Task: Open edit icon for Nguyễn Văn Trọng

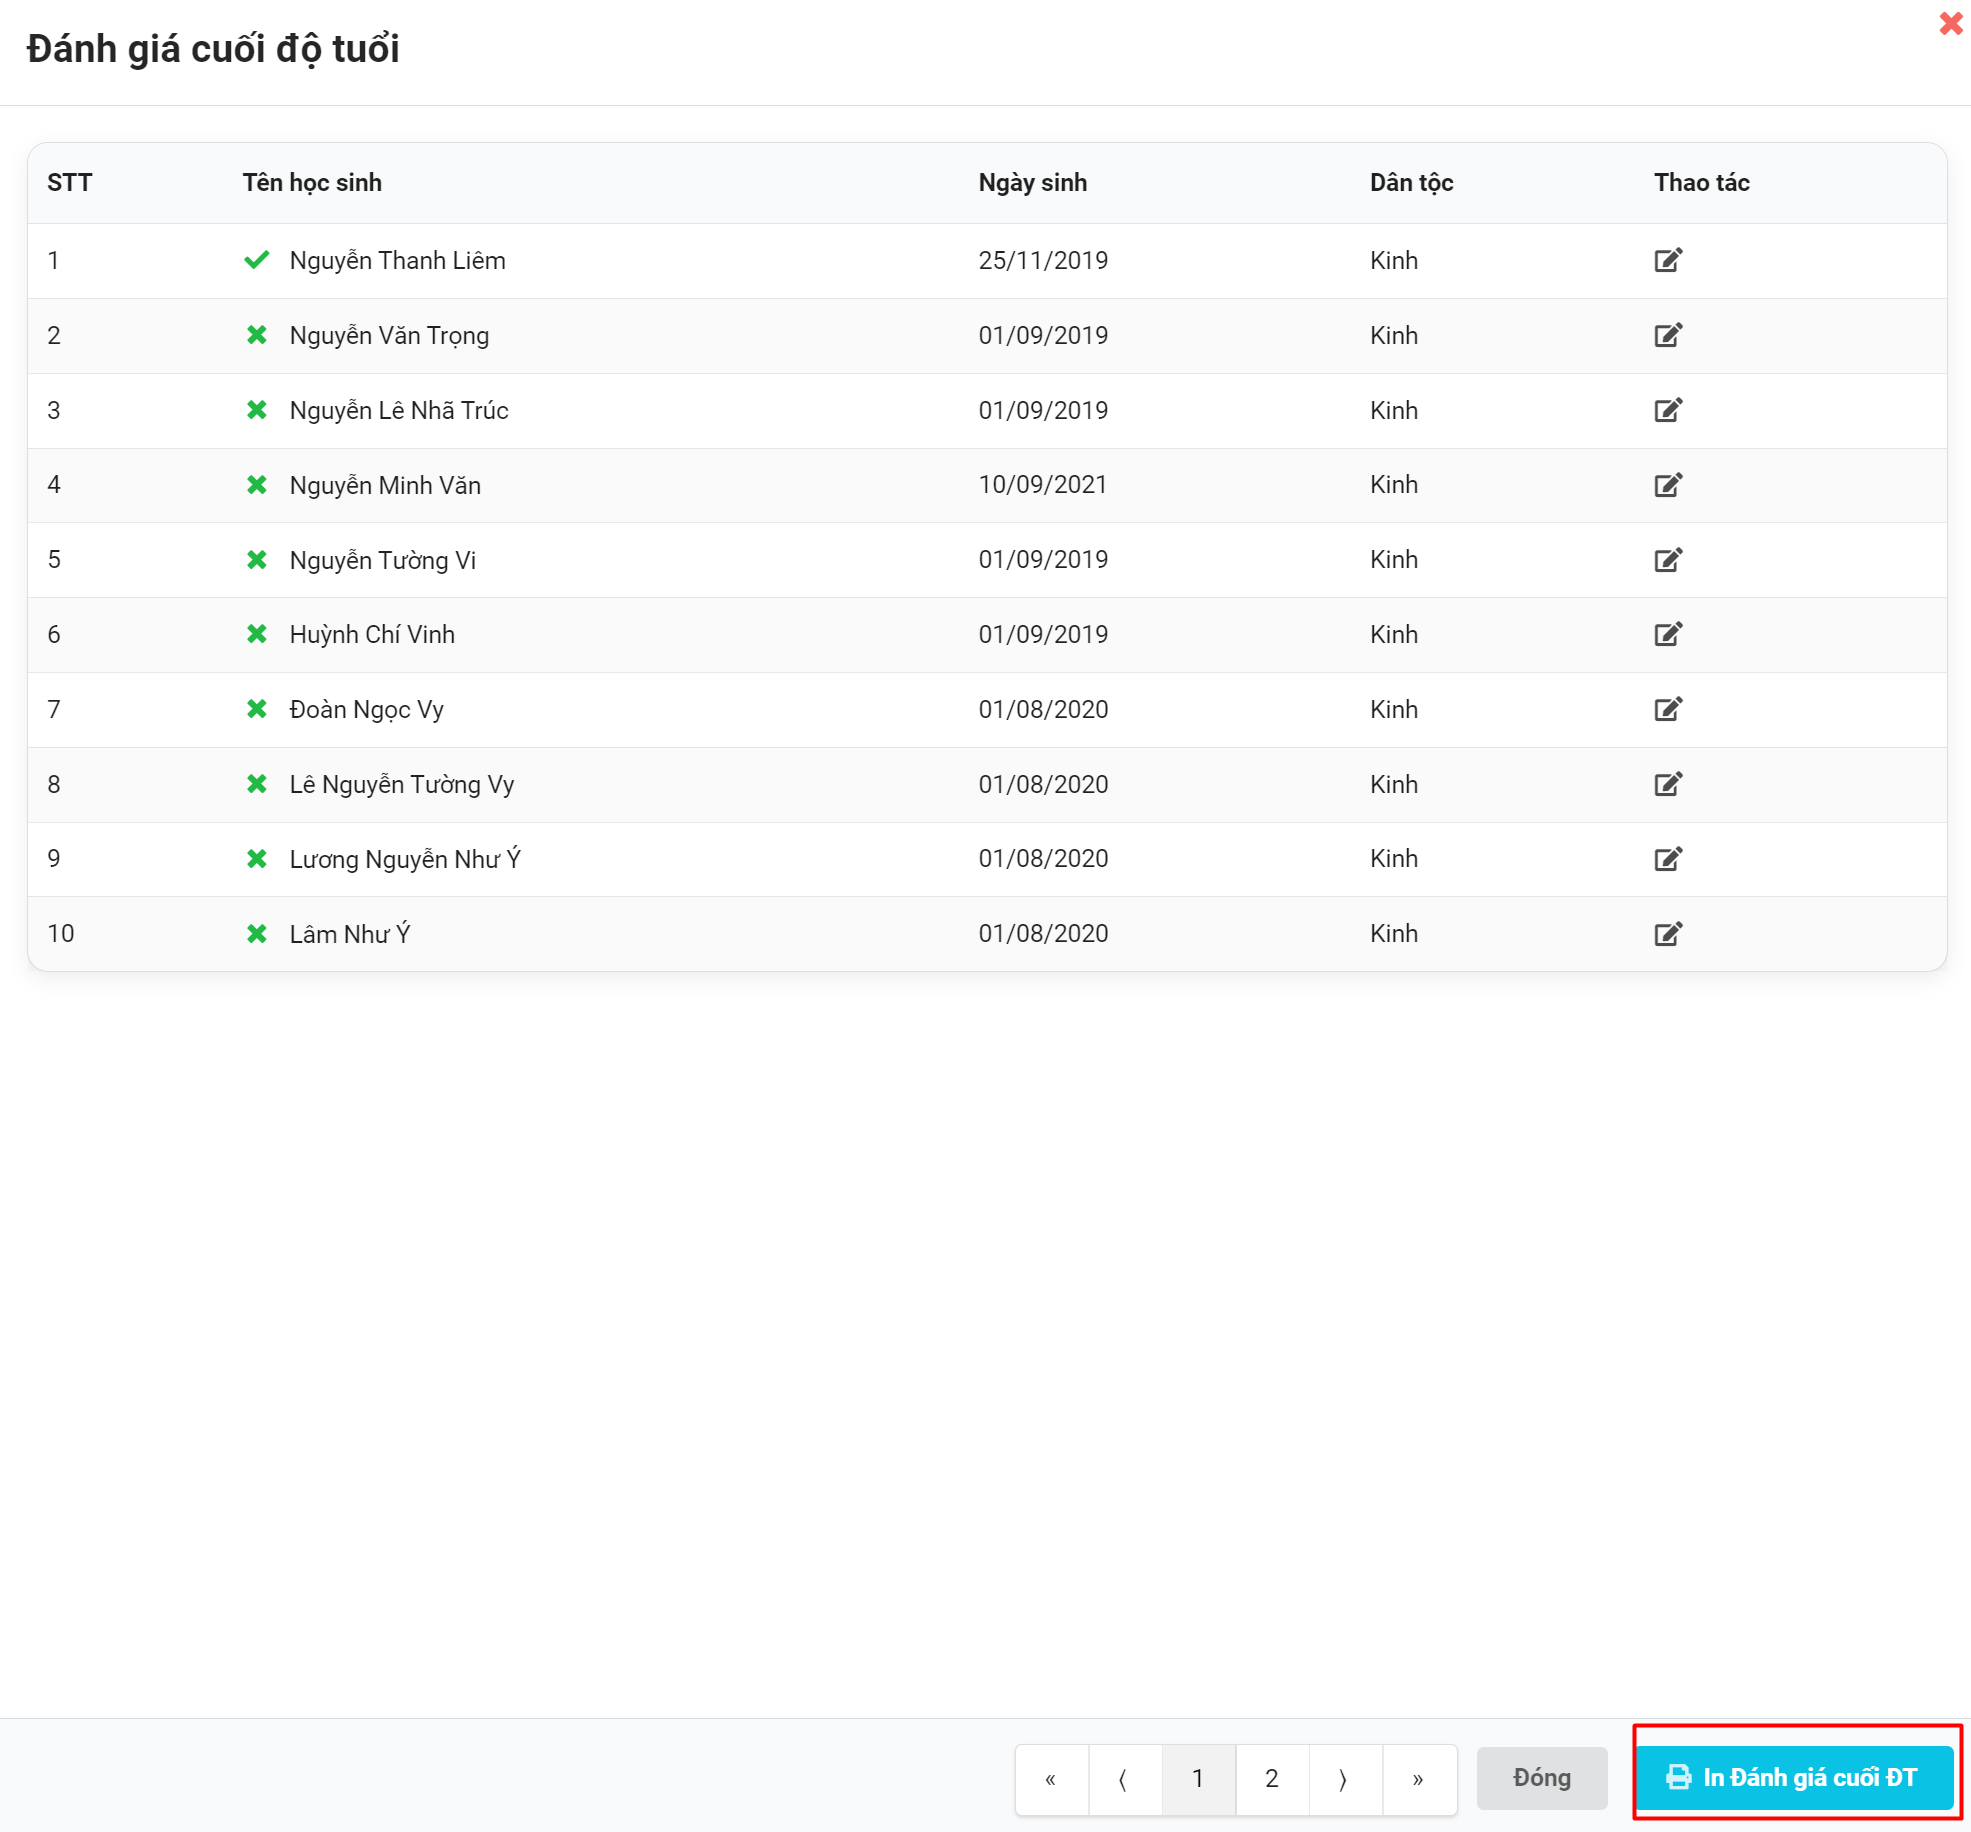Action: (x=1667, y=335)
